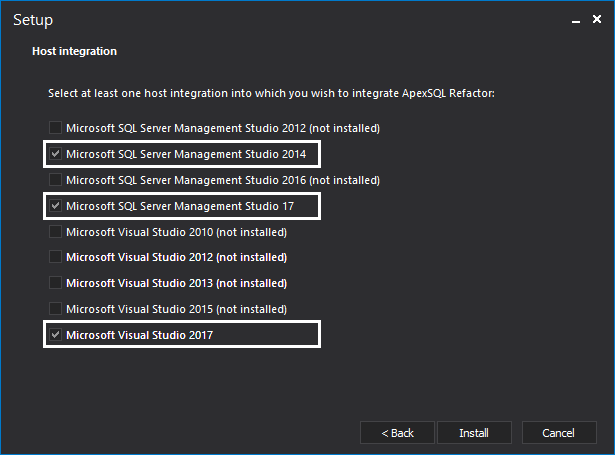Select the 'Microsoft Visual Studio 2017' label
Screen dimensions: 615x455
tap(139, 335)
